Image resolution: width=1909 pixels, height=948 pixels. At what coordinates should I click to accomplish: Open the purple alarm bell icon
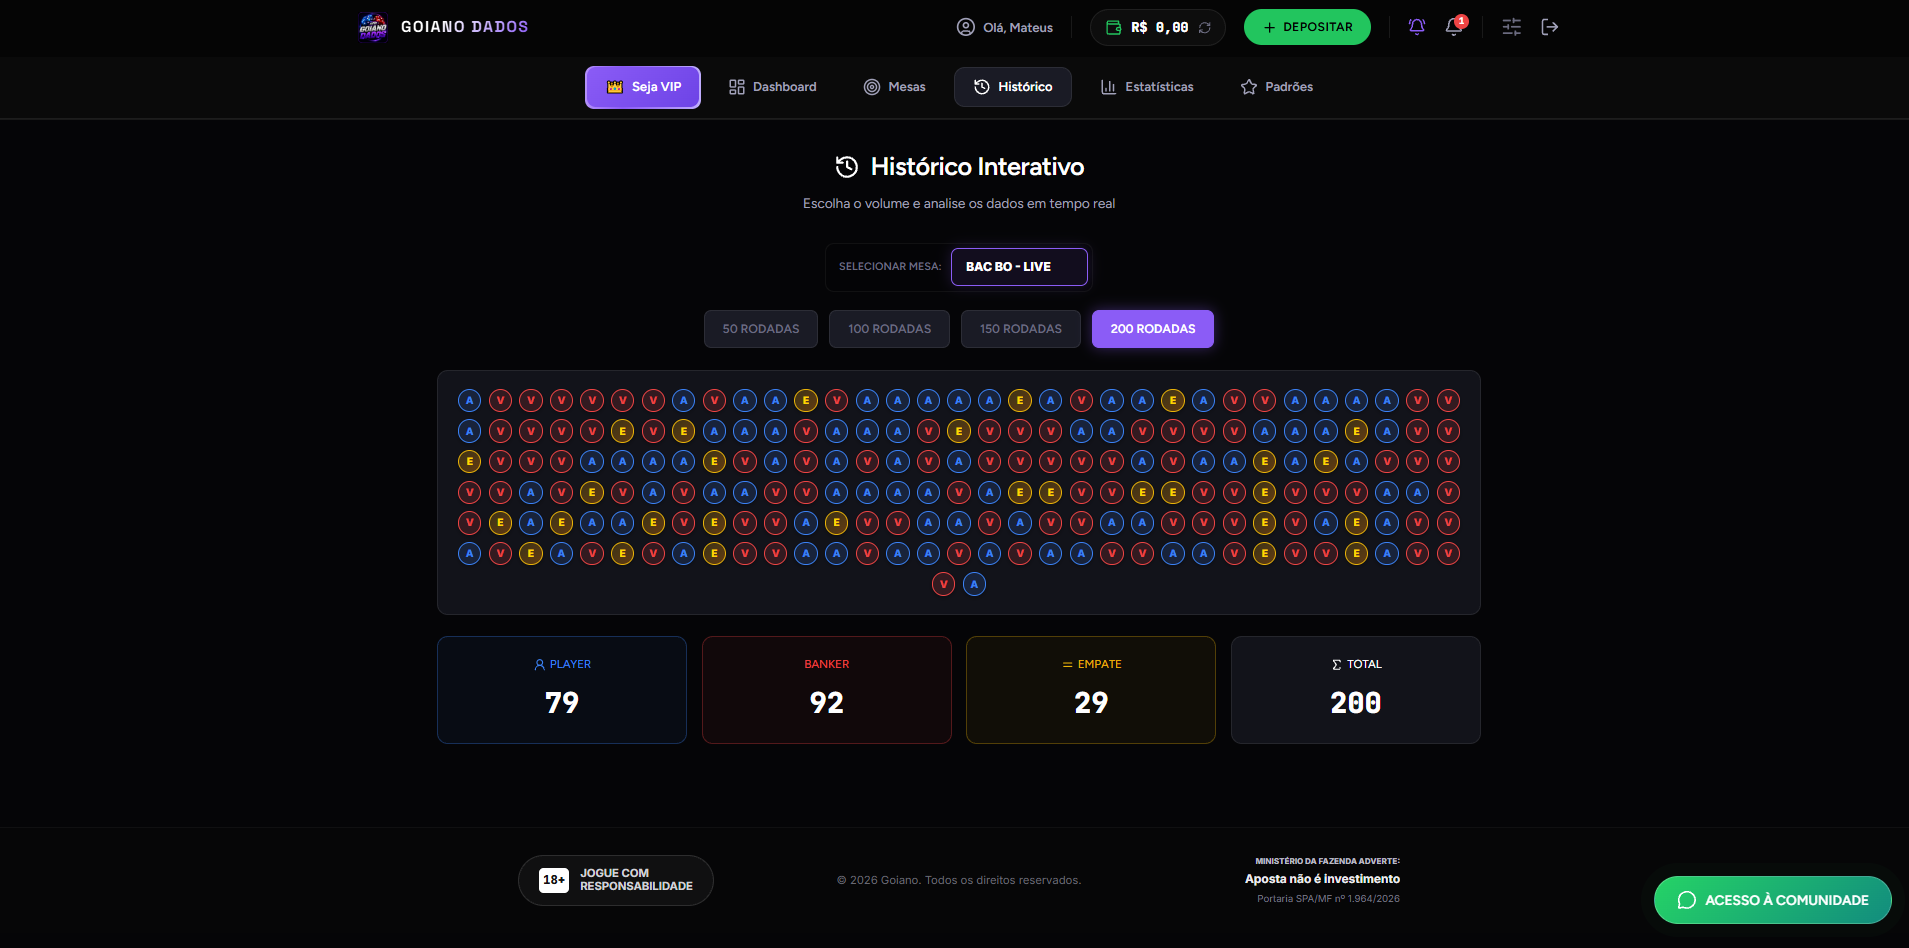click(x=1416, y=27)
